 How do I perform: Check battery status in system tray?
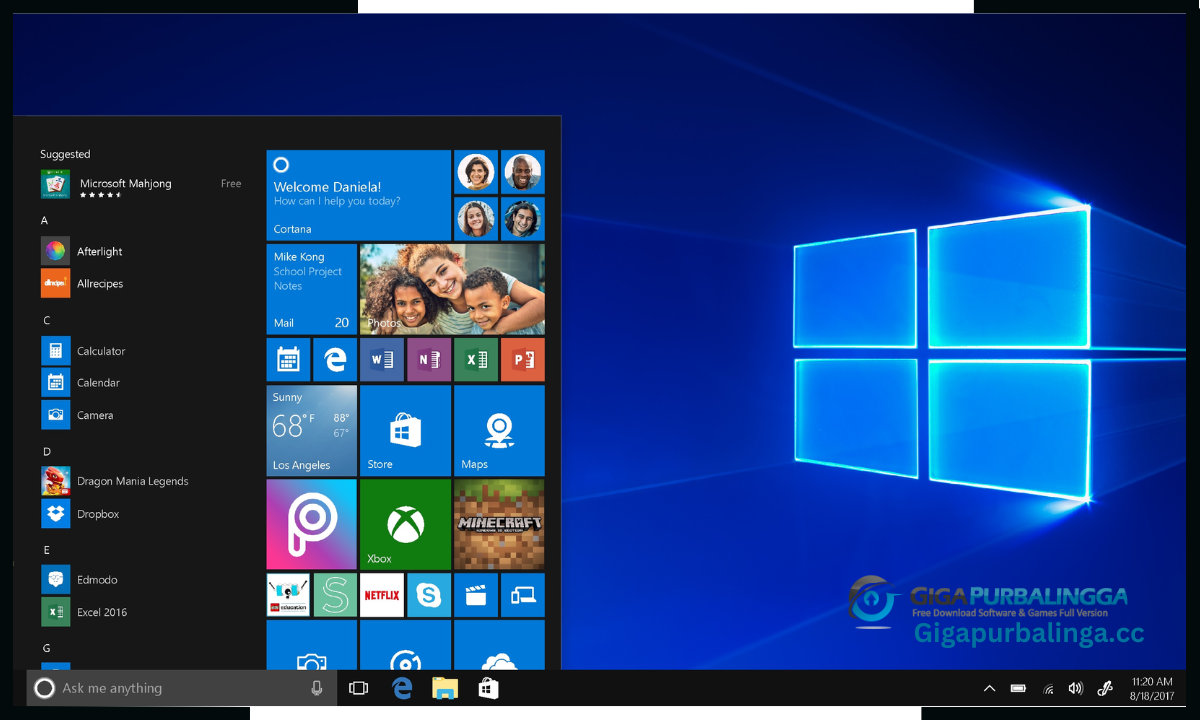point(1018,688)
